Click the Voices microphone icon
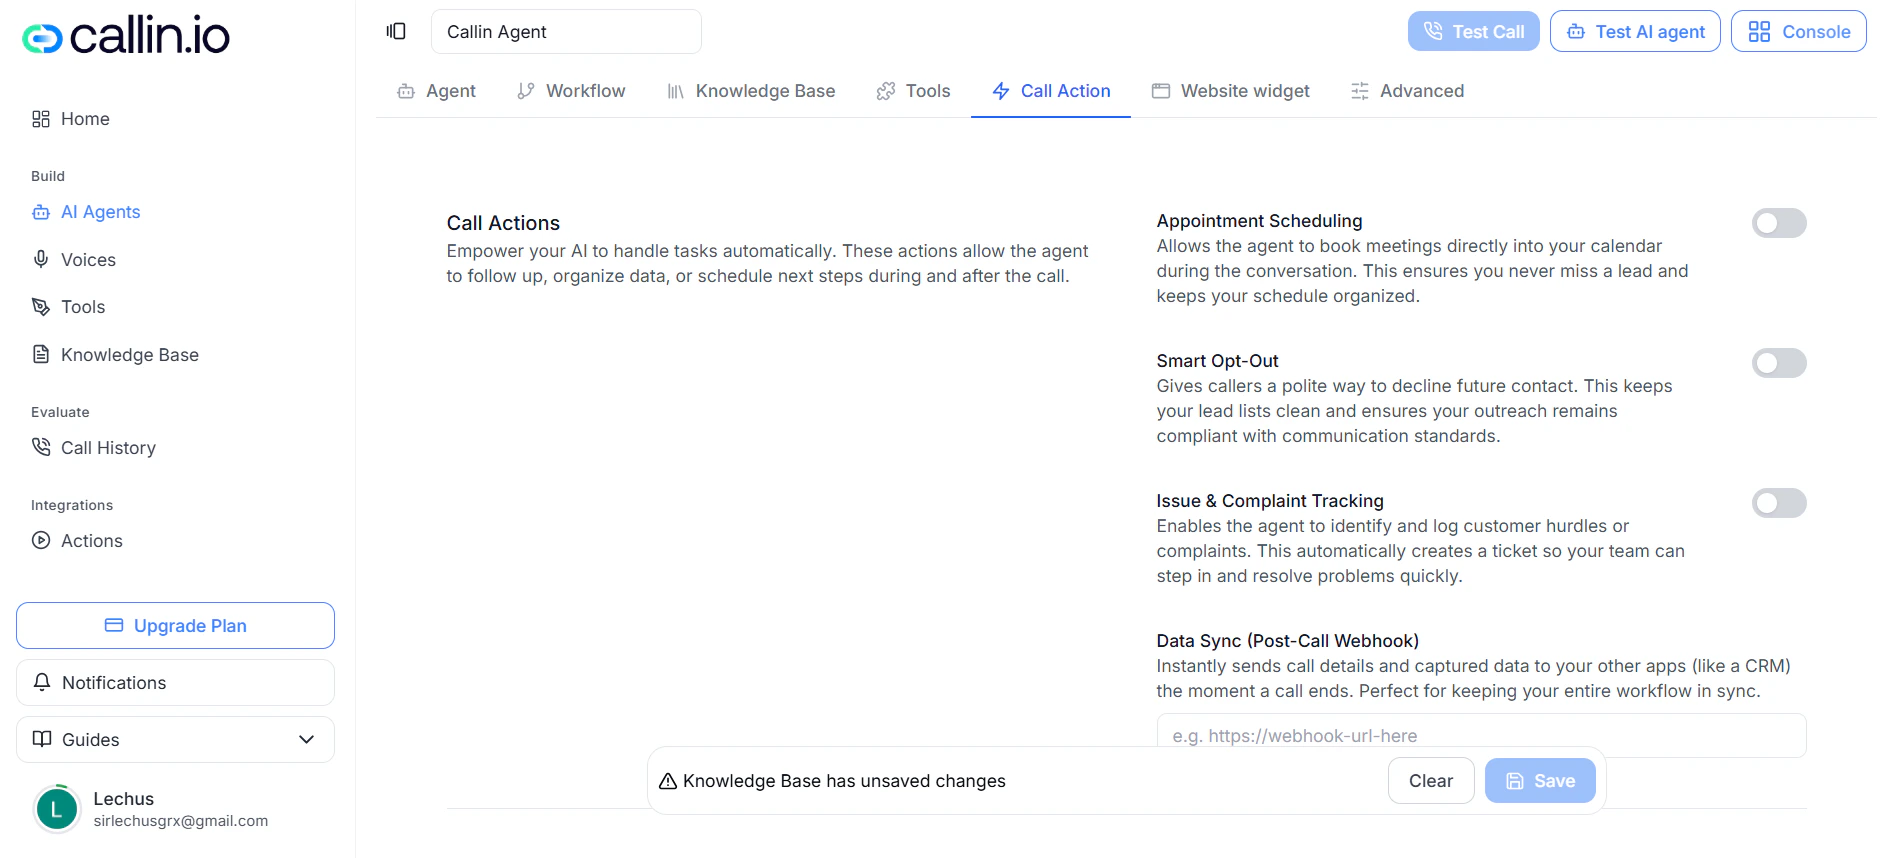The width and height of the screenshot is (1897, 858). [x=41, y=259]
